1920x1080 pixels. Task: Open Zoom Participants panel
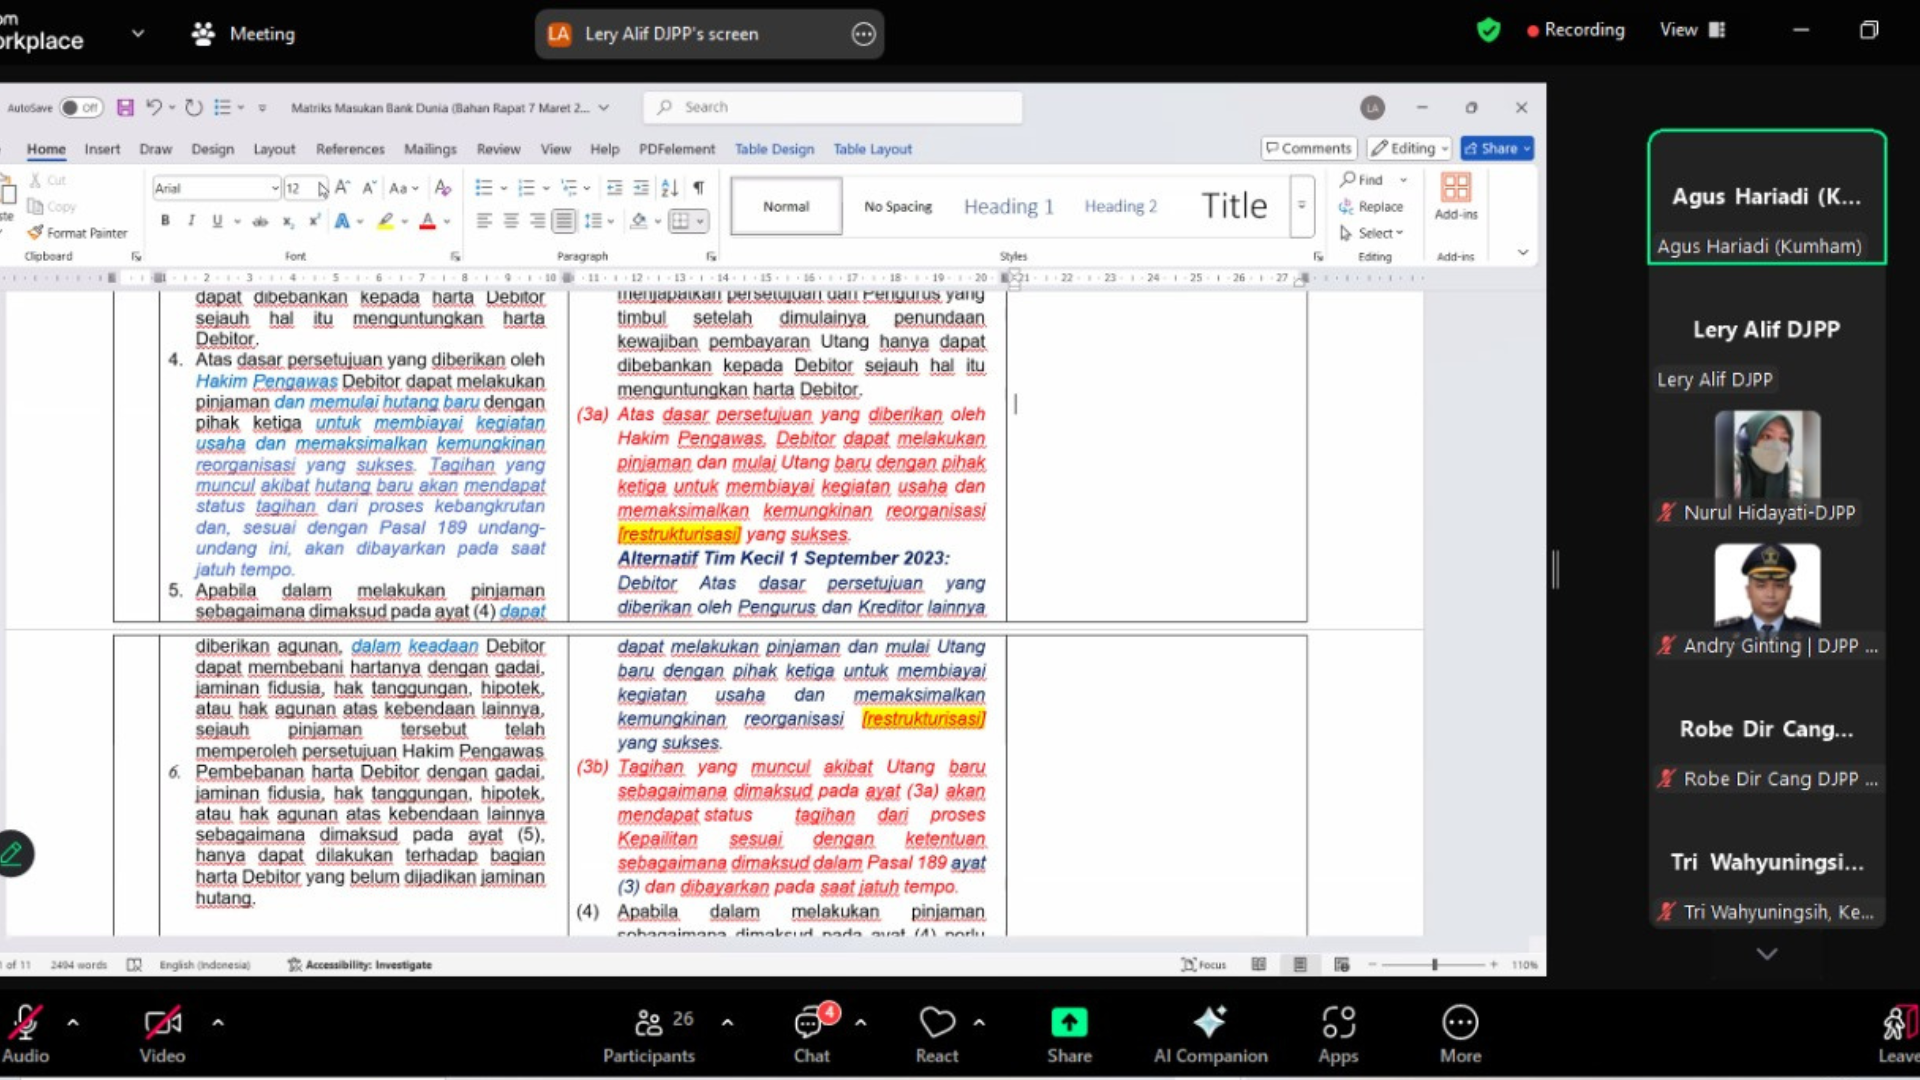click(x=648, y=1034)
